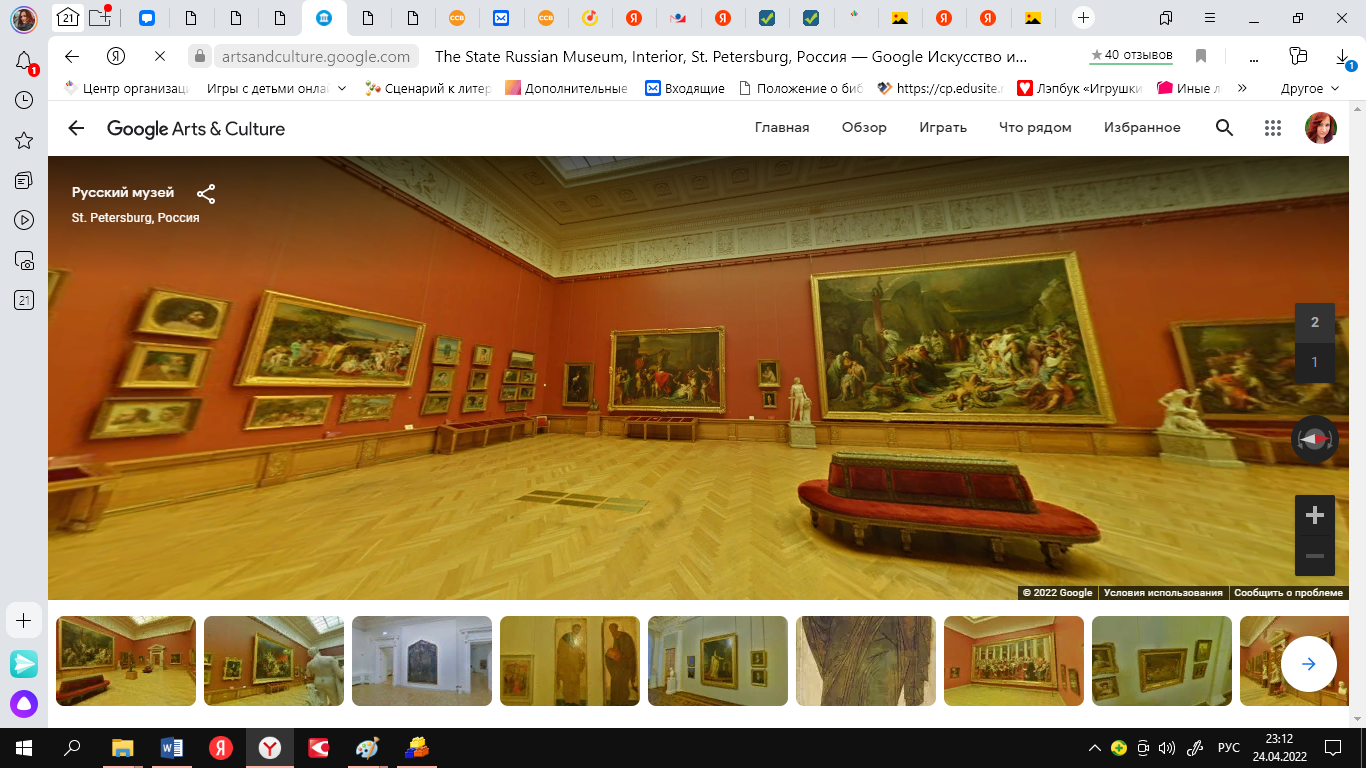Click browser back arrow in the address bar

click(x=71, y=56)
